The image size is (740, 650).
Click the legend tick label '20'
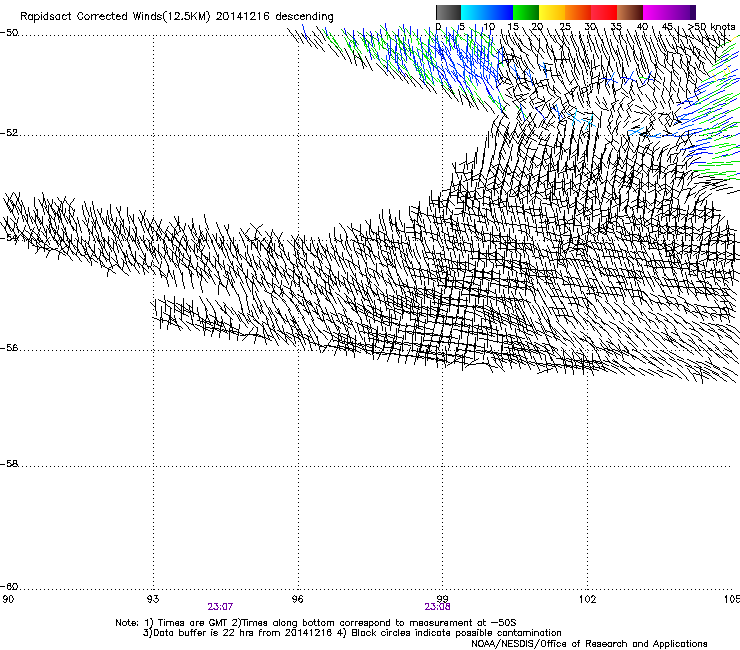tap(537, 26)
